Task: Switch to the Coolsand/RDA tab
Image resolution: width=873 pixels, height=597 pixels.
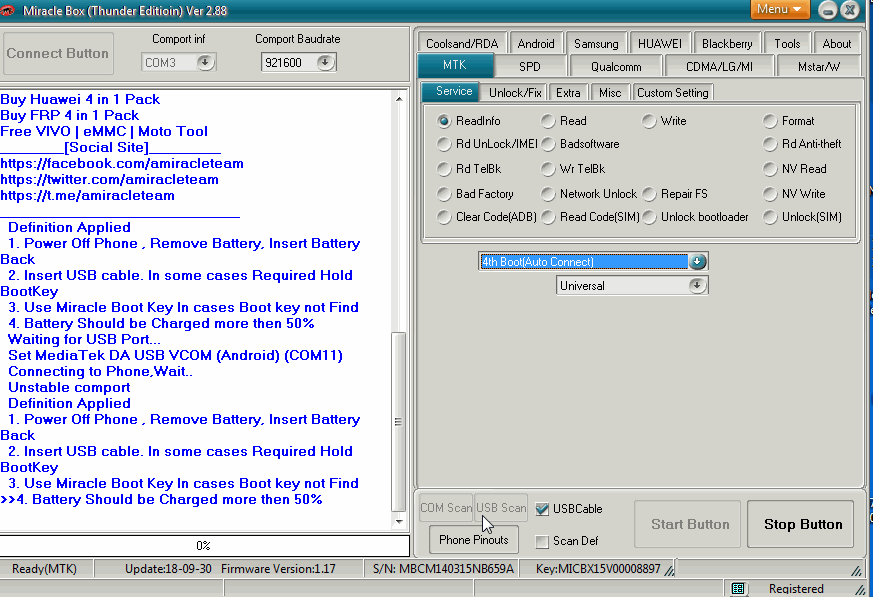Action: [x=462, y=43]
